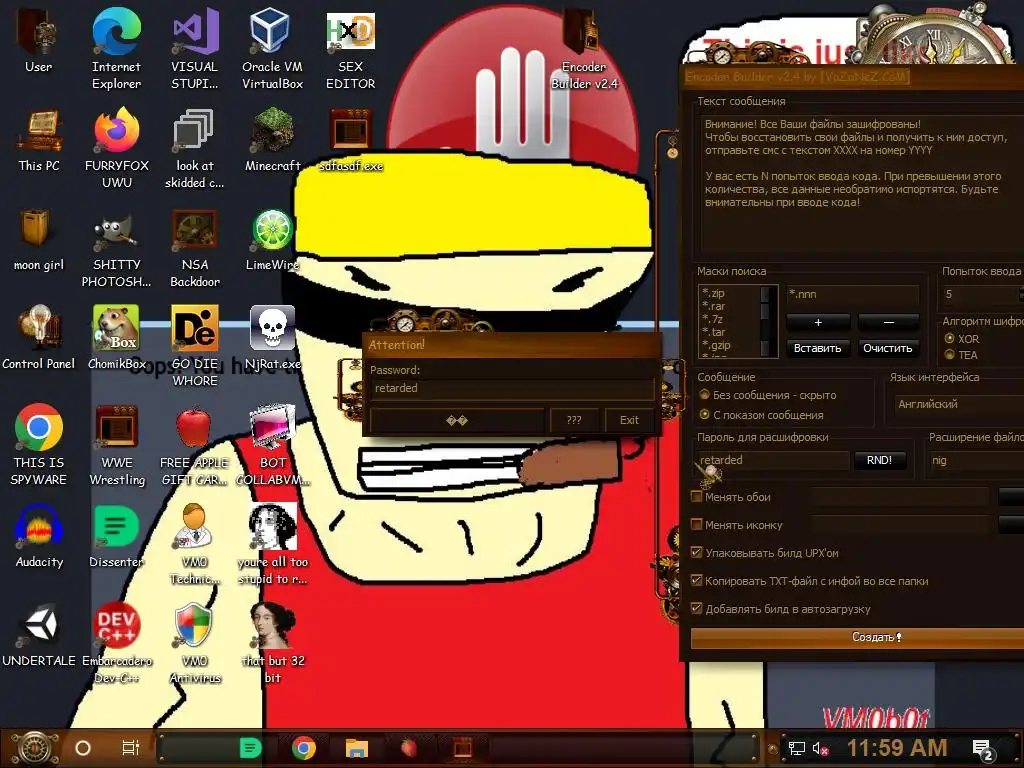Focus the Password field in Attention dialog
The image size is (1024, 768).
[512, 388]
